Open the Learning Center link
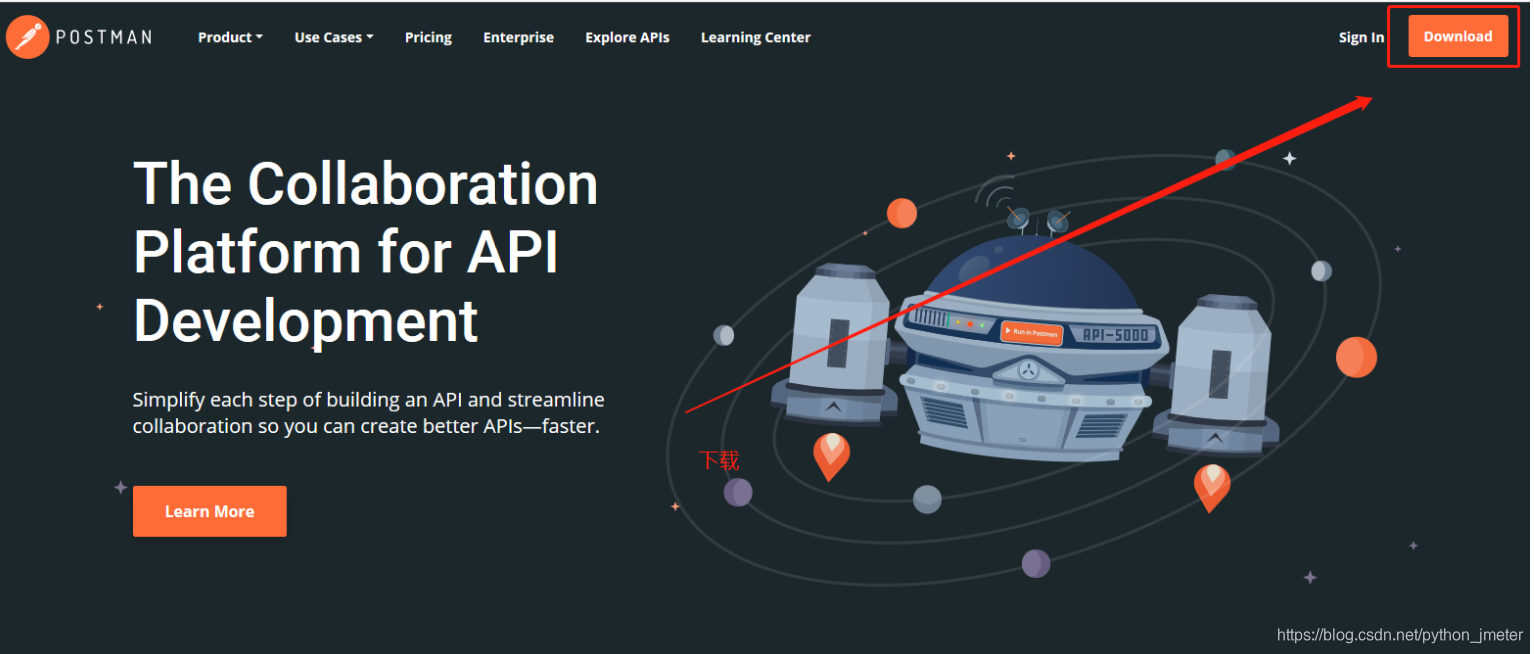 [x=755, y=37]
